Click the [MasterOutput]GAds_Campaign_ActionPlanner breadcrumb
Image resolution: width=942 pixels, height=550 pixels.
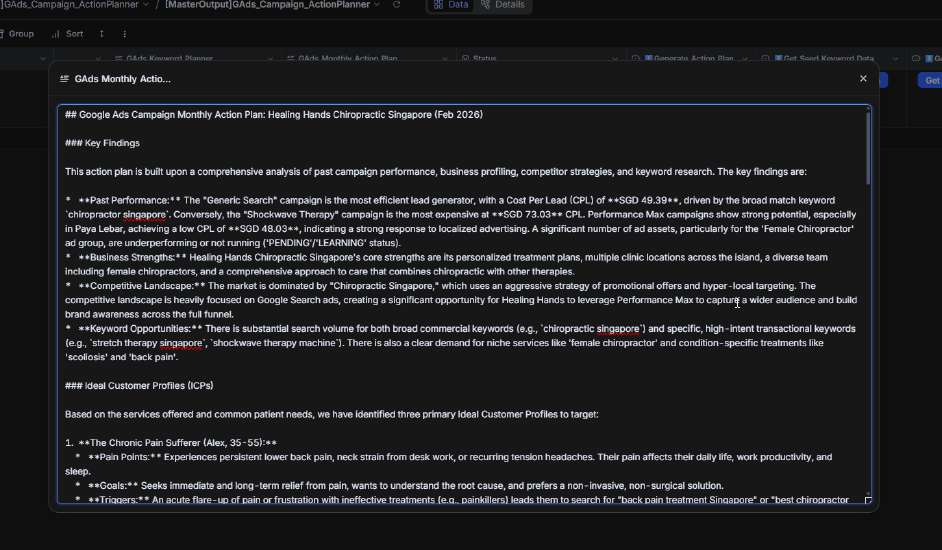[267, 5]
